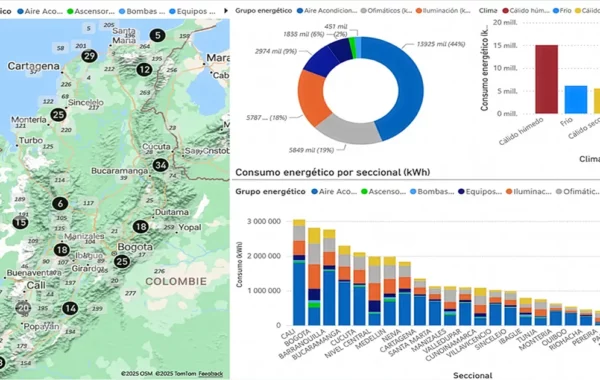600x380 pixels.
Task: Click the CARTAGENA axis label
Action: coord(398,340)
